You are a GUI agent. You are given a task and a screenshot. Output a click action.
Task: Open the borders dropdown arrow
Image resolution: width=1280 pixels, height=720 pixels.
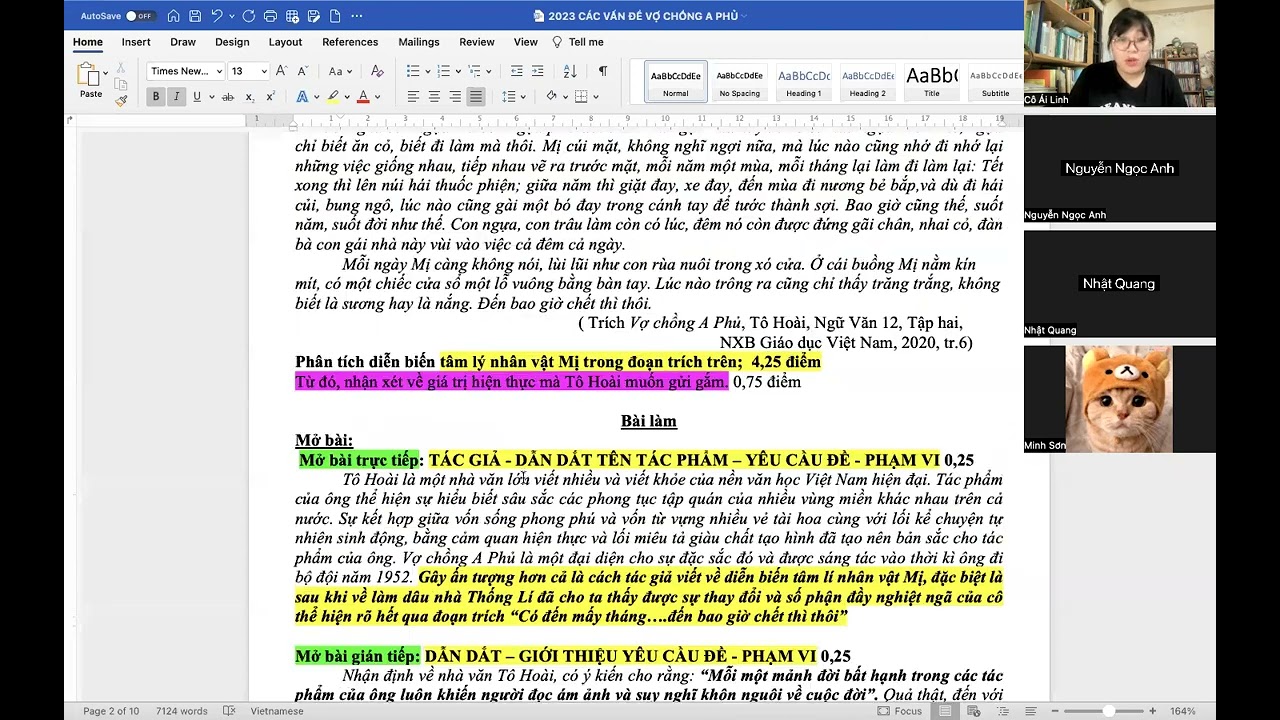point(594,97)
